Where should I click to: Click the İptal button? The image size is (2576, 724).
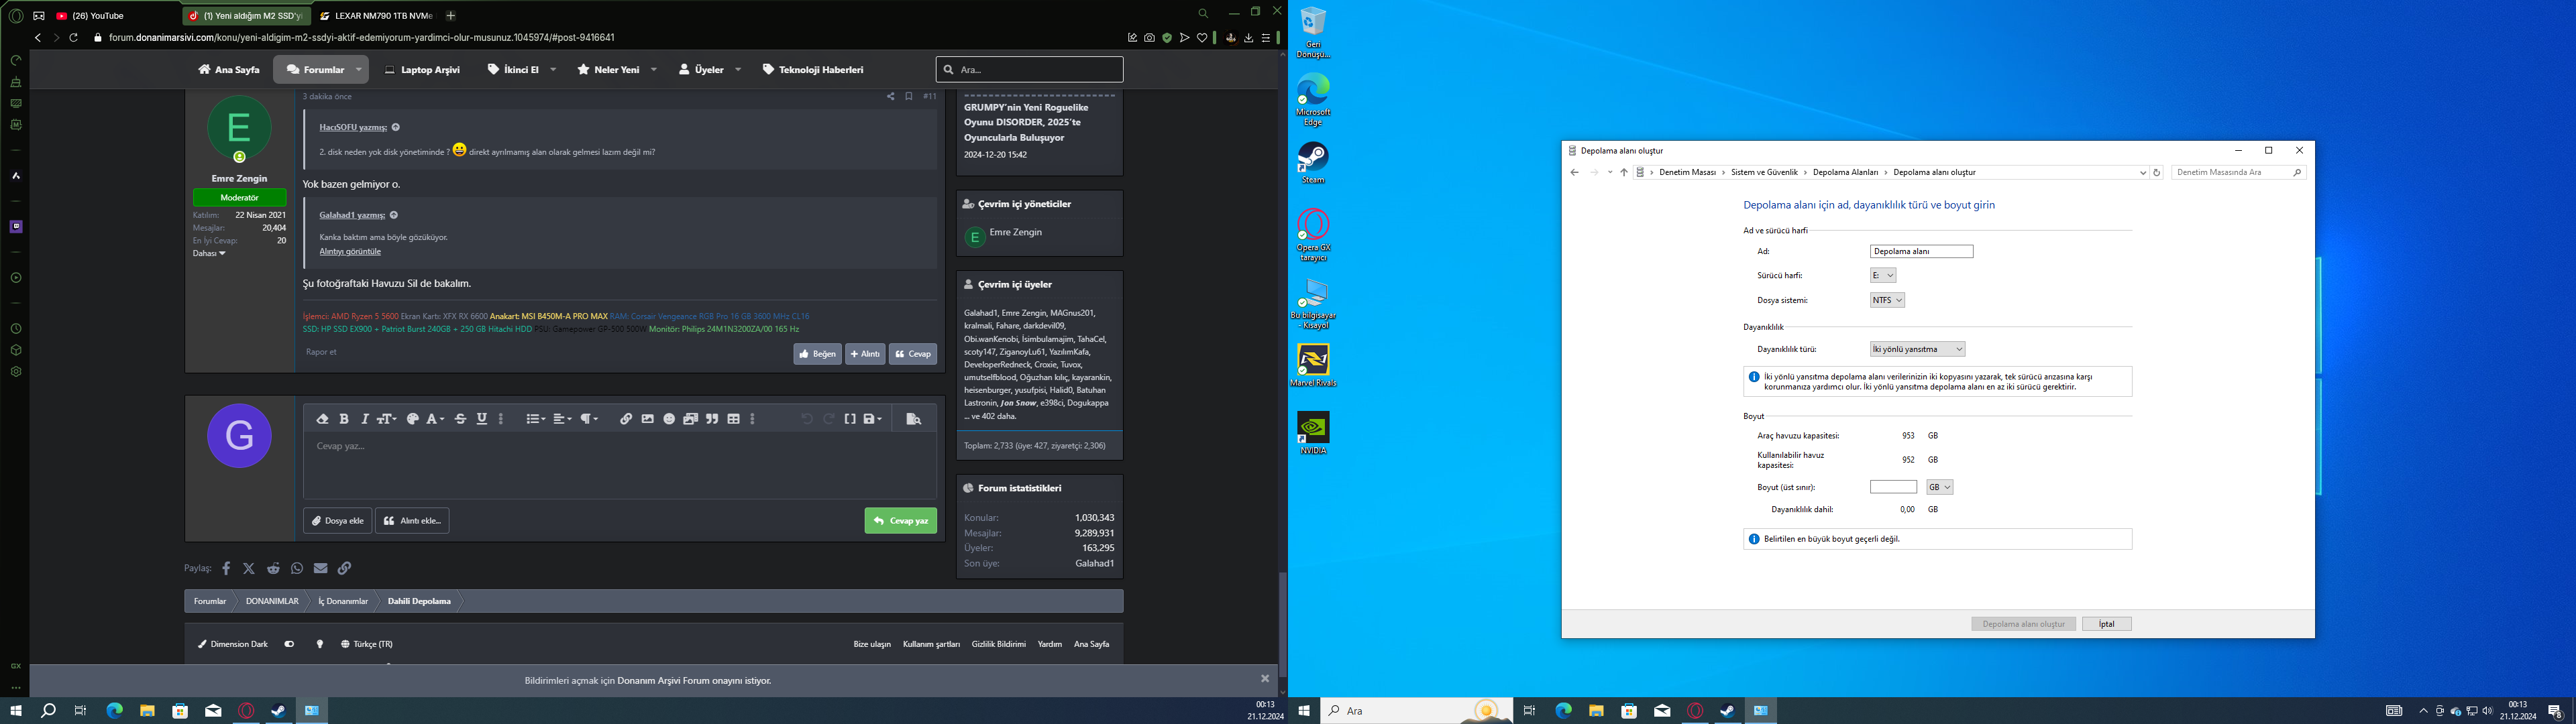[x=2106, y=624]
